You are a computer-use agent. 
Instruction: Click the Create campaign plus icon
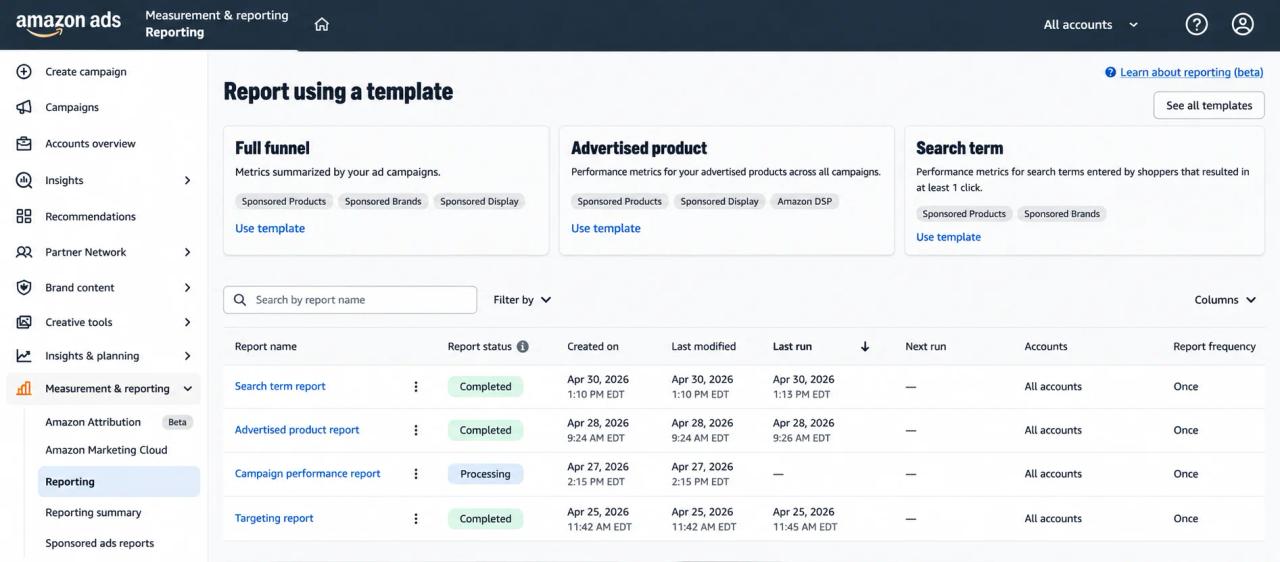[24, 72]
